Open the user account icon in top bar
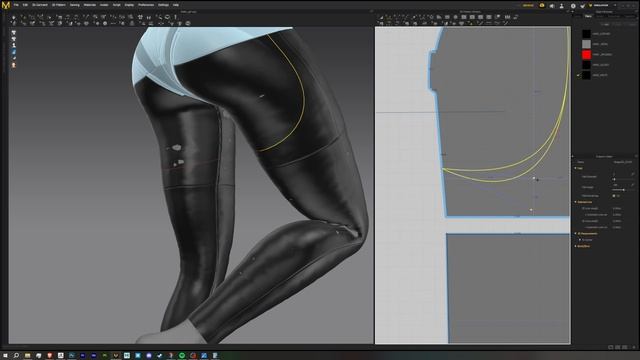 [562, 6]
